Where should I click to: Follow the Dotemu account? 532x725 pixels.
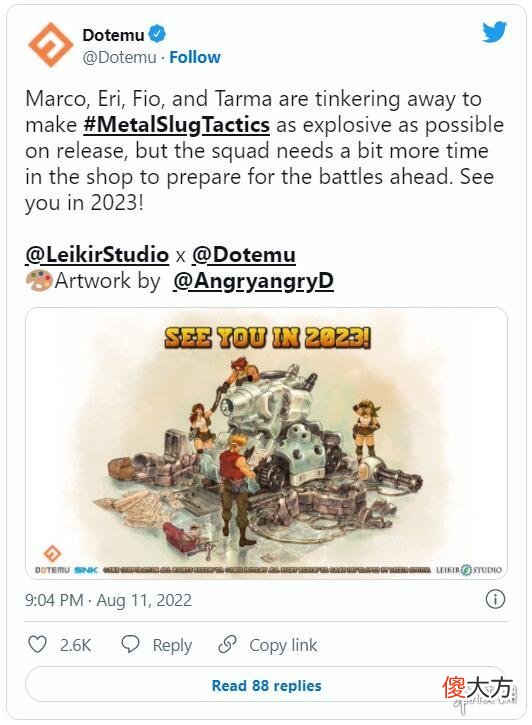pos(195,57)
